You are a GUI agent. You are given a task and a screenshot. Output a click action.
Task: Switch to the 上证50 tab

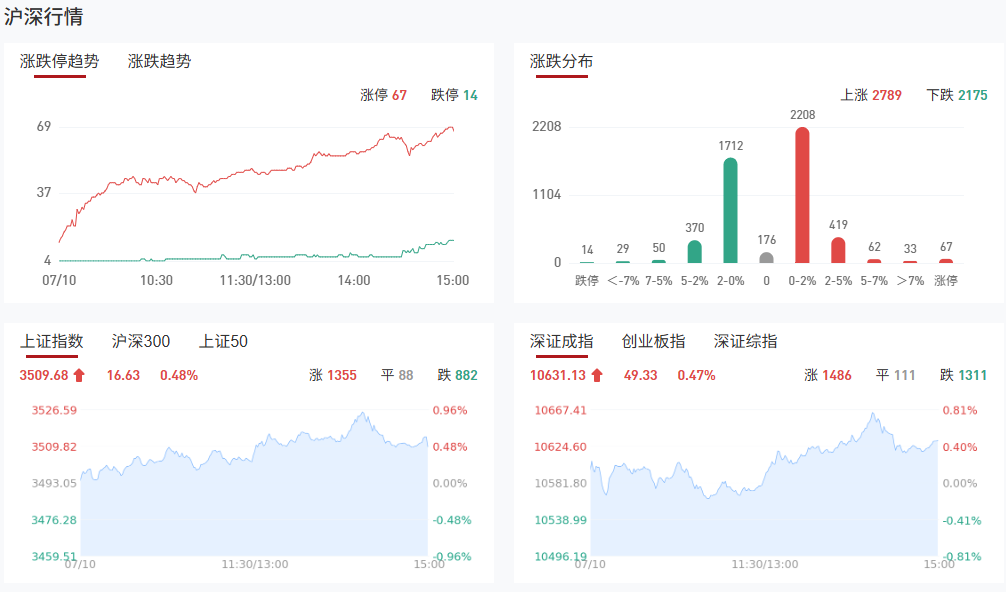tap(223, 341)
